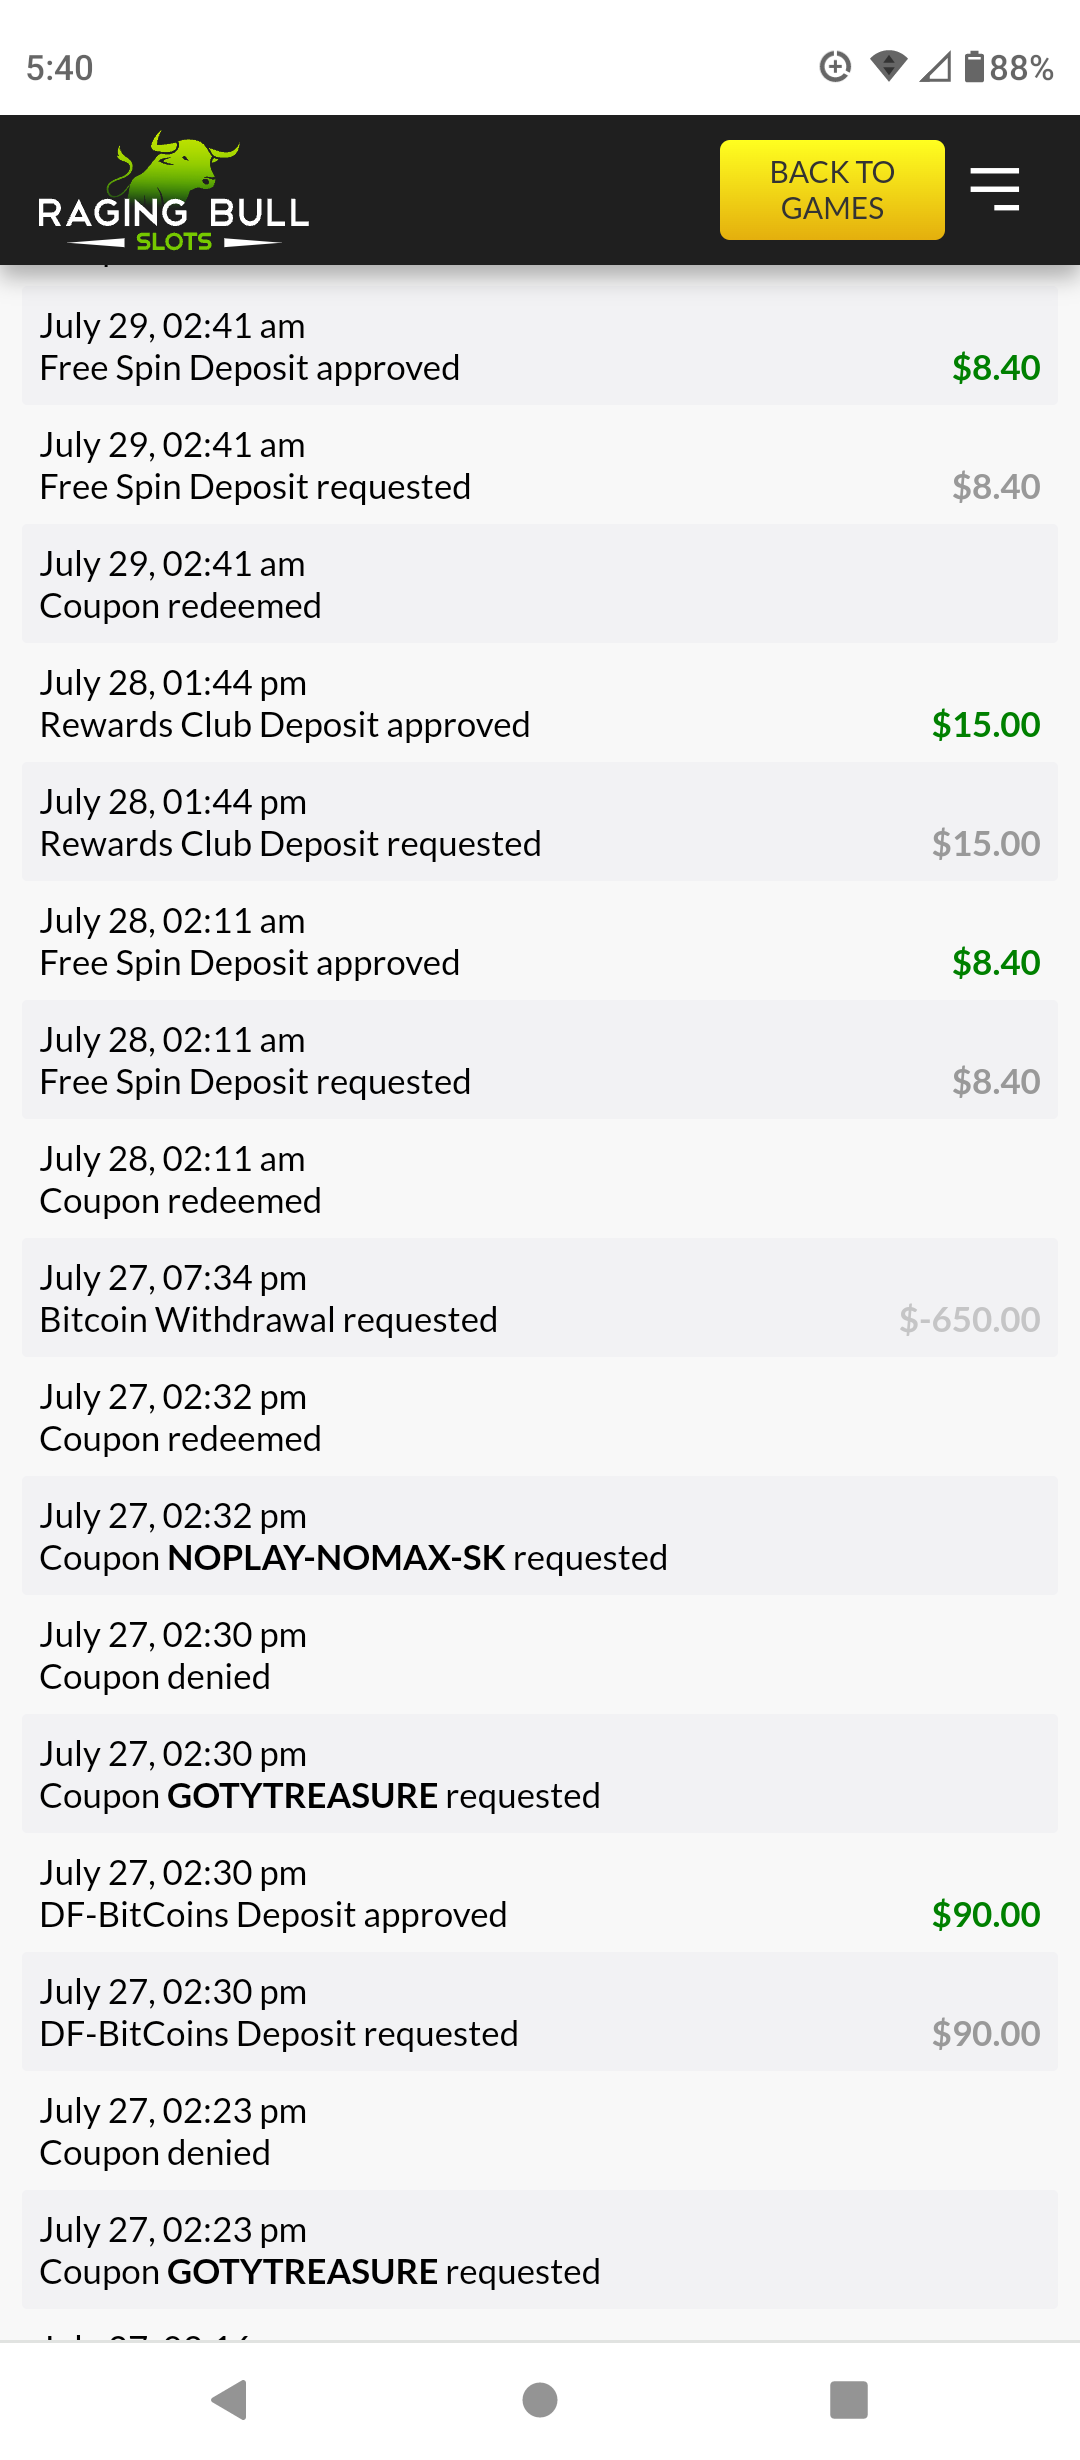Image resolution: width=1080 pixels, height=2460 pixels.
Task: Tap the cellular signal status icon
Action: 935,67
